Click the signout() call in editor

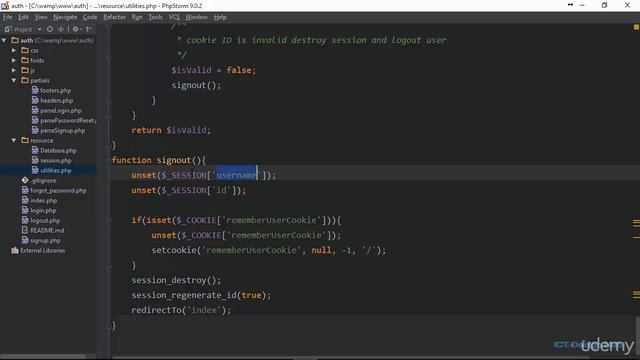pyautogui.click(x=196, y=85)
